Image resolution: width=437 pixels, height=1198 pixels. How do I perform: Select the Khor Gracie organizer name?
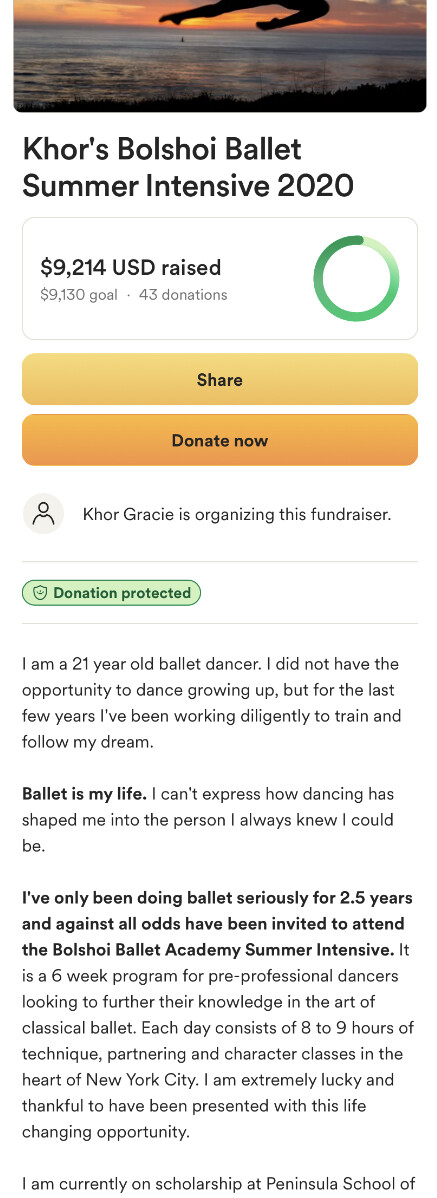128,514
